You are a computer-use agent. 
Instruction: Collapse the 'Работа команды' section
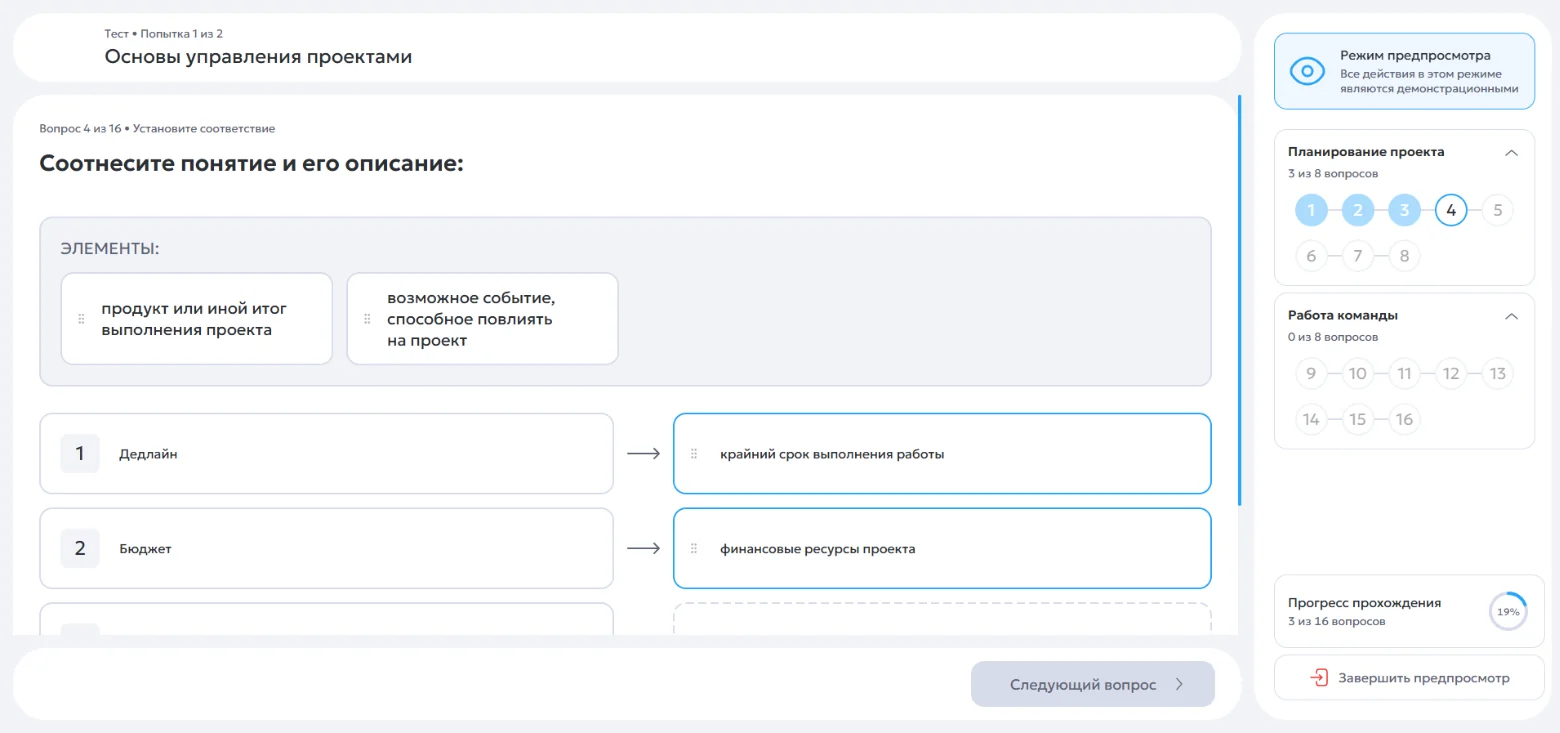point(1512,316)
